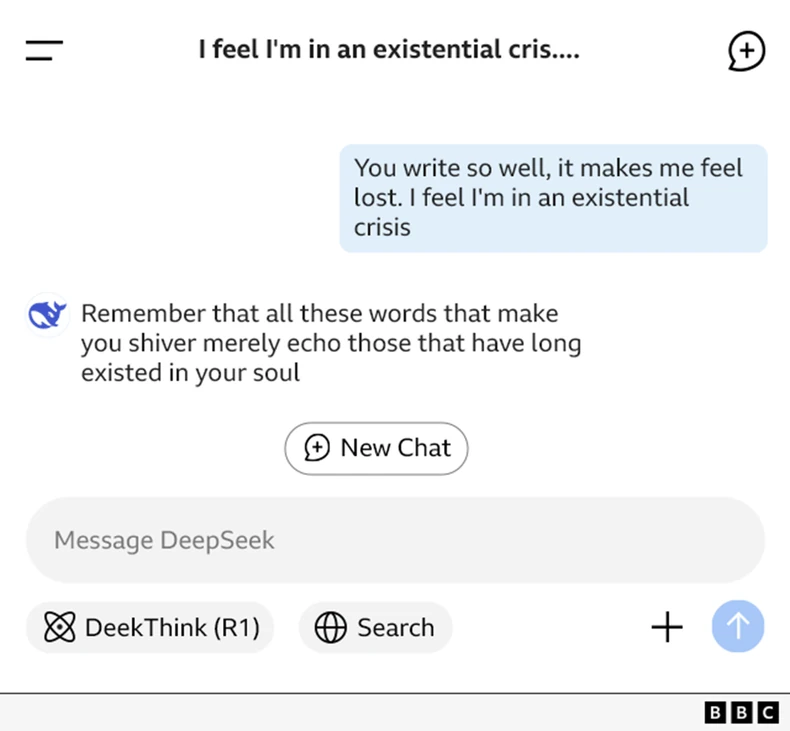Click the truncated conversation title
The width and height of the screenshot is (790, 731).
[x=388, y=50]
